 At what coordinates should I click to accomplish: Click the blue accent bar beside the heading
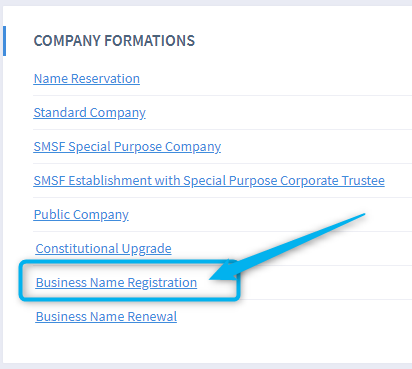(x=4, y=41)
